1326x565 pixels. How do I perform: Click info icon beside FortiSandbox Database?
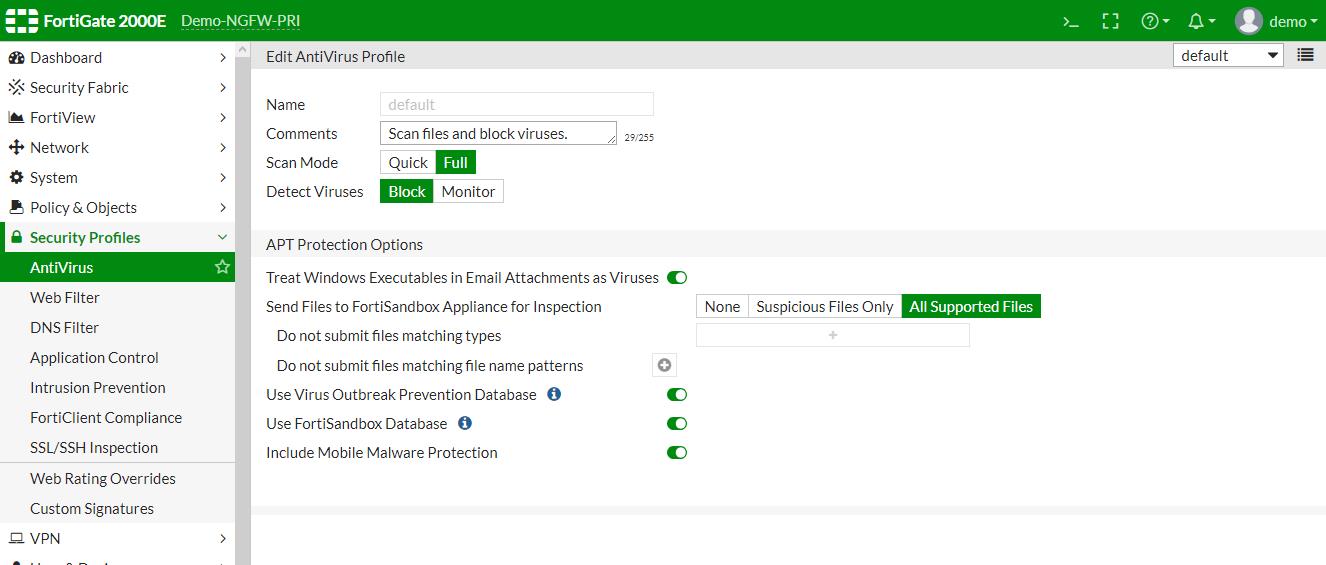click(464, 423)
